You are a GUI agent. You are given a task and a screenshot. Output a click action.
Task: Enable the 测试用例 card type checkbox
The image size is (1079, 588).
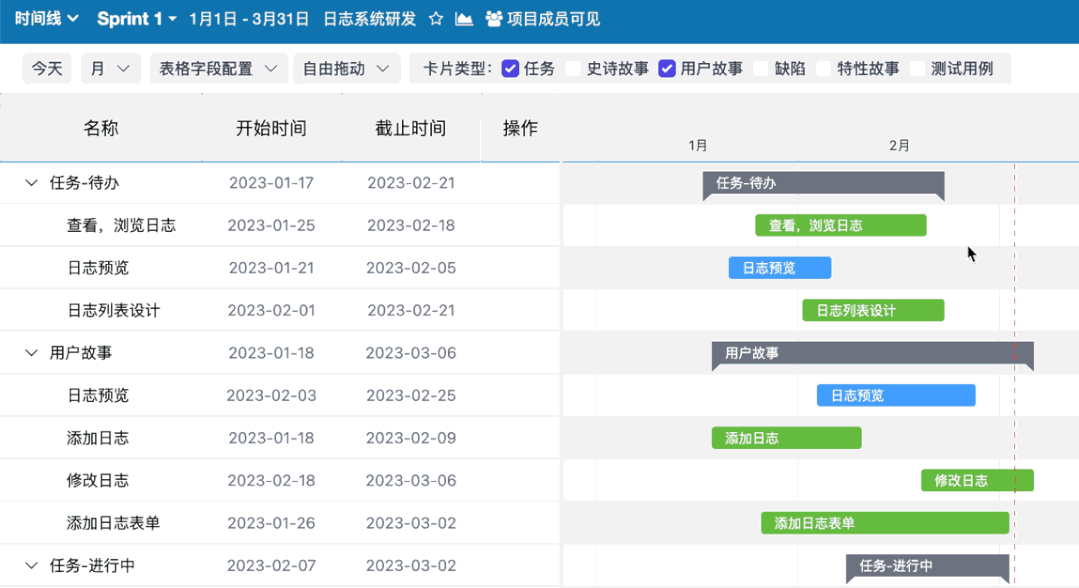(x=917, y=68)
